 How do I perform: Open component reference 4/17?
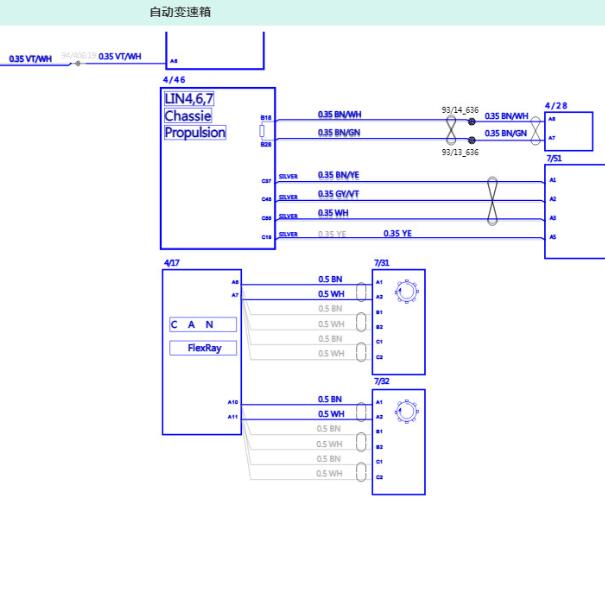172,263
